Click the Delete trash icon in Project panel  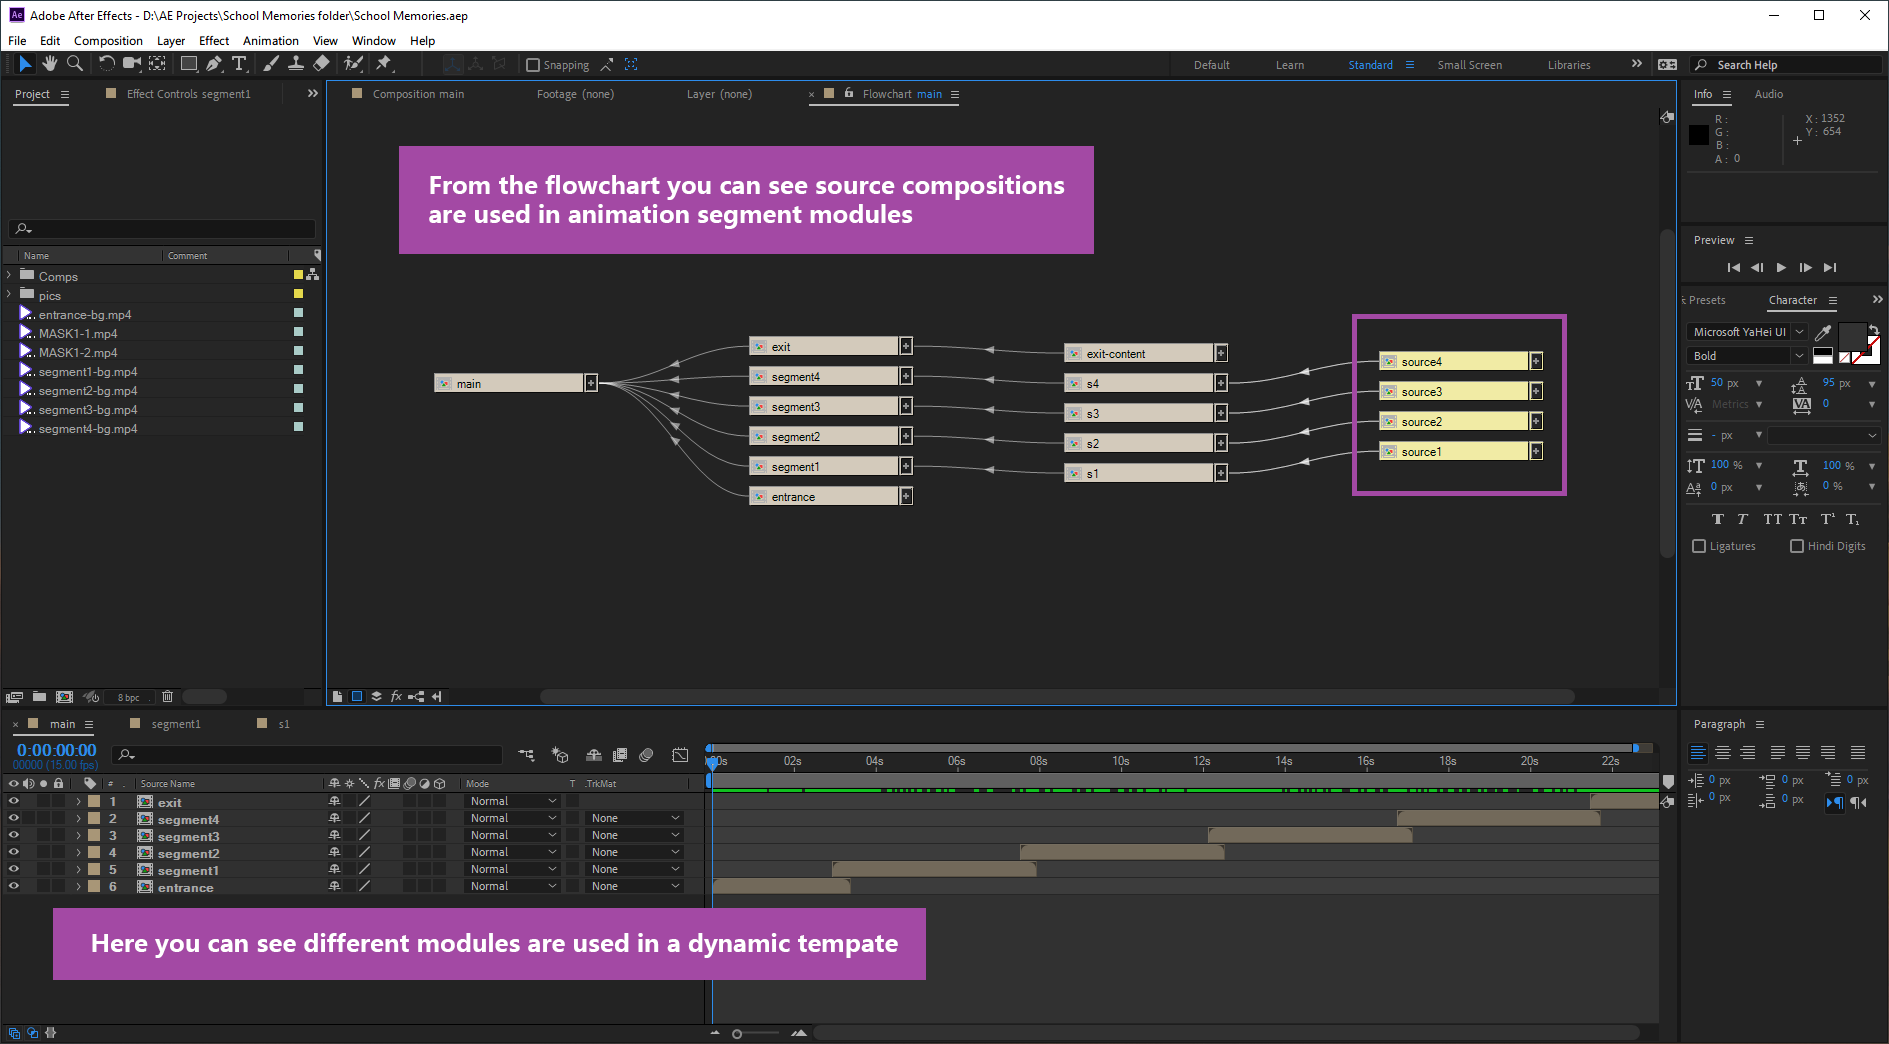point(167,697)
